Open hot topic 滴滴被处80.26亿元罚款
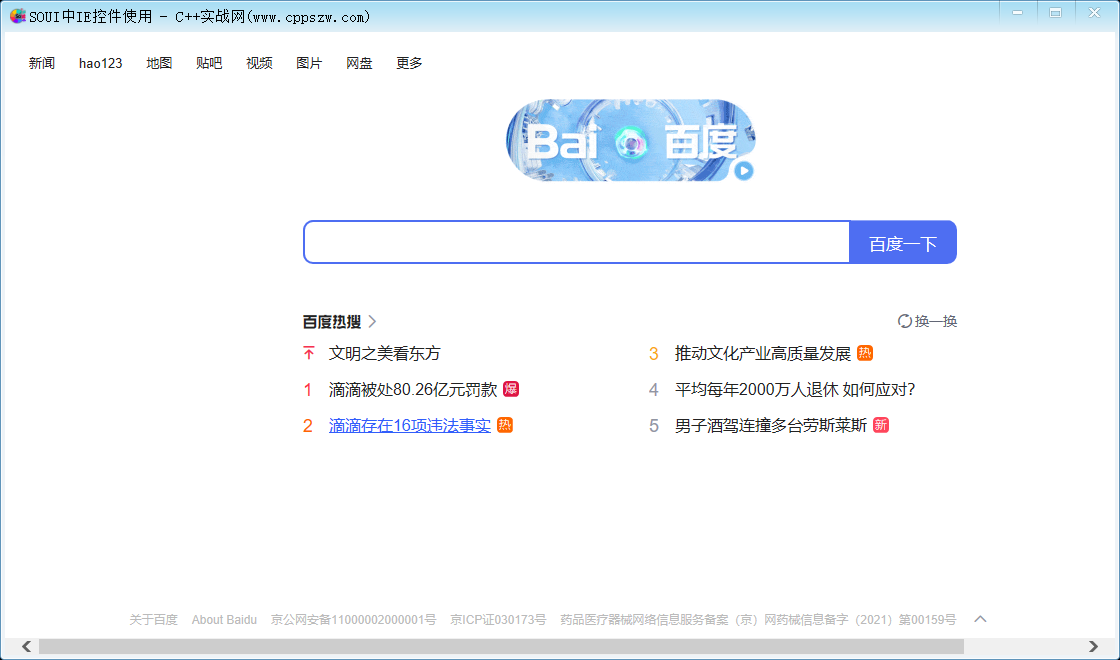 [x=413, y=389]
